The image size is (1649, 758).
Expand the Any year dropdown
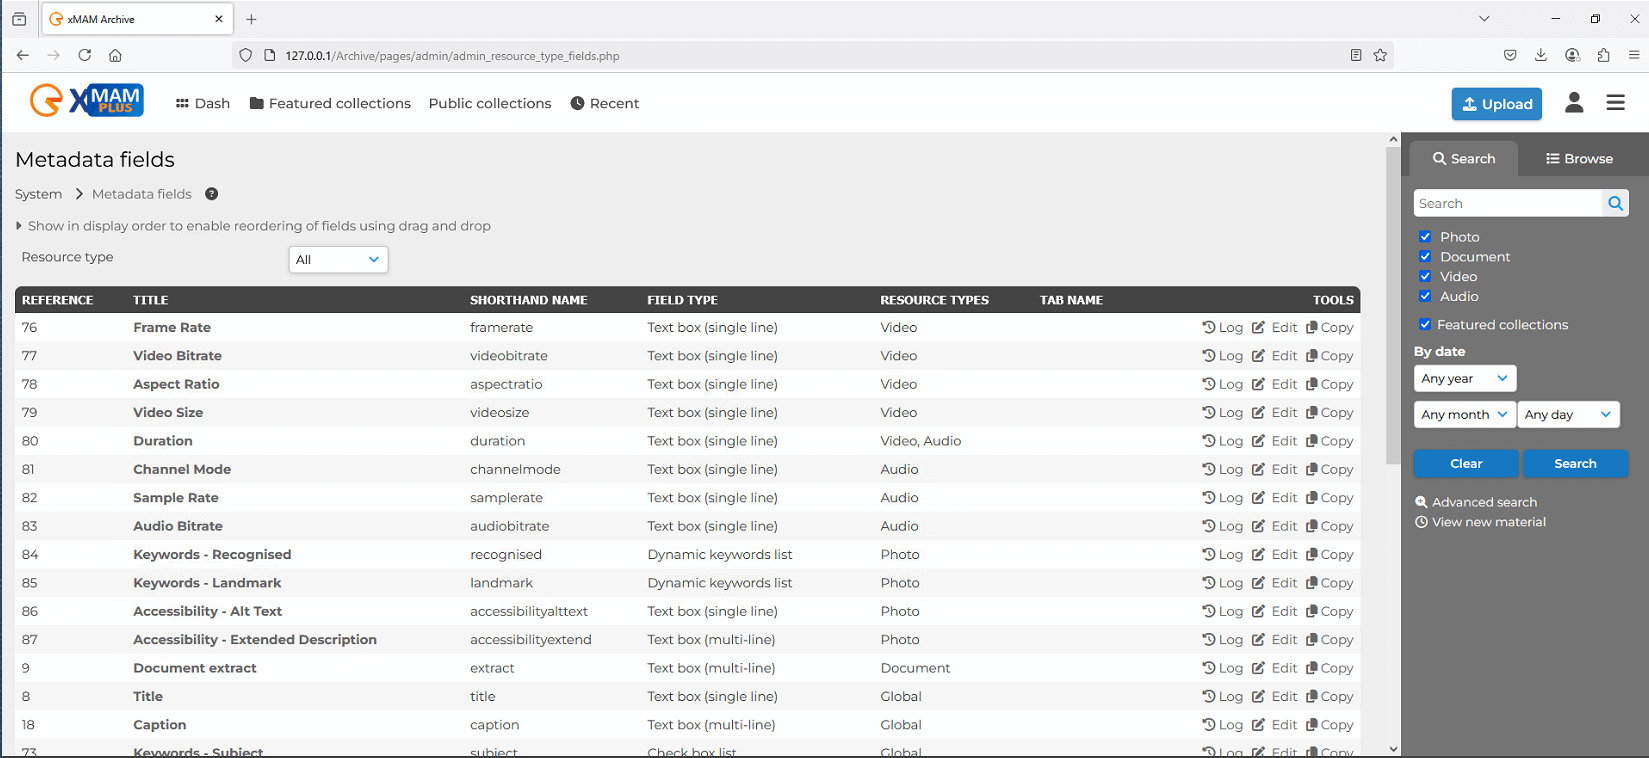tap(1464, 379)
